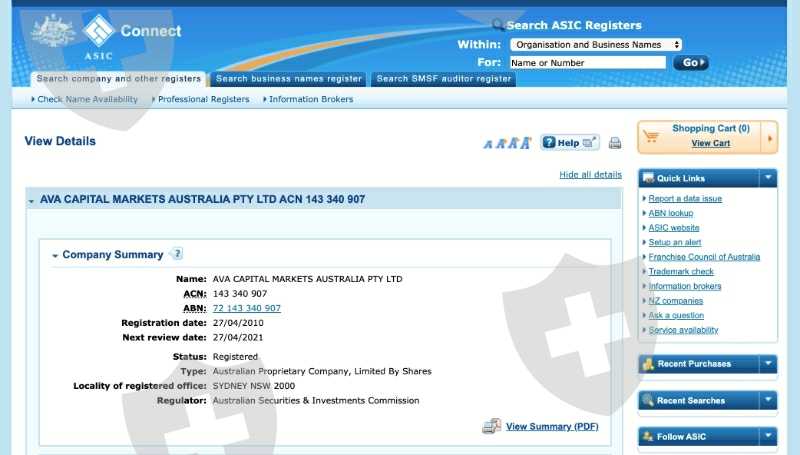Screen dimensions: 800x455
Task: Select the largest font size A icon
Action: (x=526, y=143)
